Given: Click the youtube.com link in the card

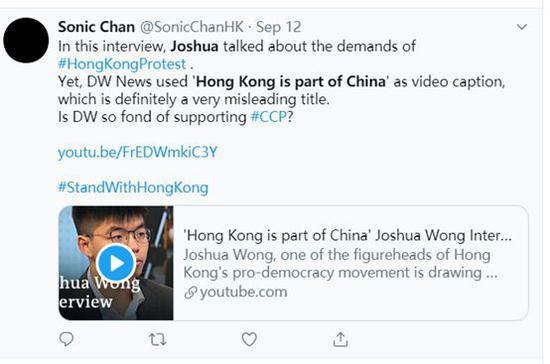Looking at the screenshot, I should (243, 292).
